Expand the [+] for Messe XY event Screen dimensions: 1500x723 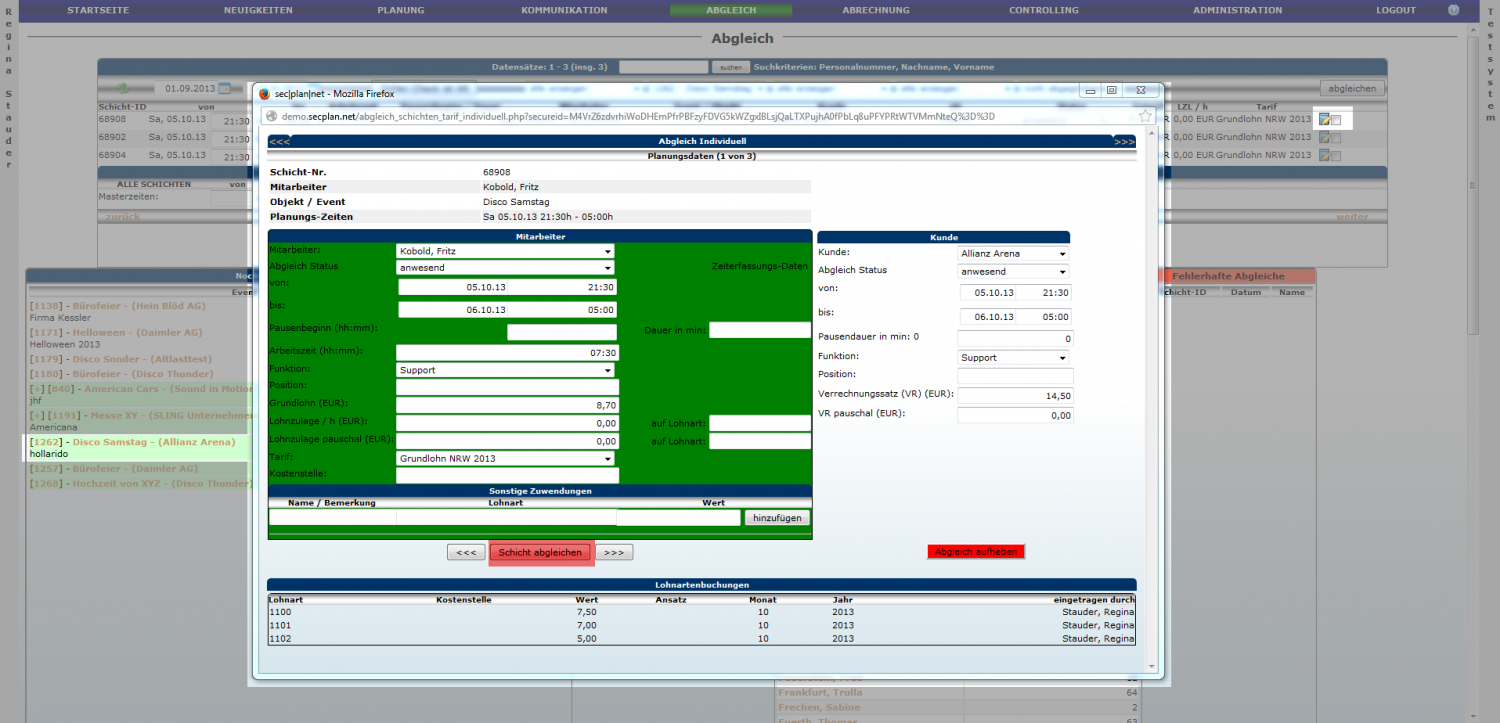[37, 415]
